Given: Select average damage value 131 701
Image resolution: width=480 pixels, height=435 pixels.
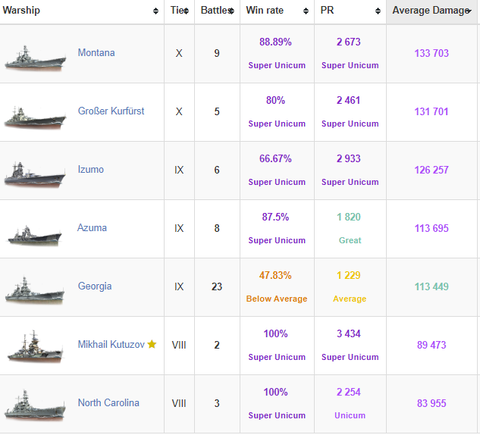Looking at the screenshot, I should (432, 112).
